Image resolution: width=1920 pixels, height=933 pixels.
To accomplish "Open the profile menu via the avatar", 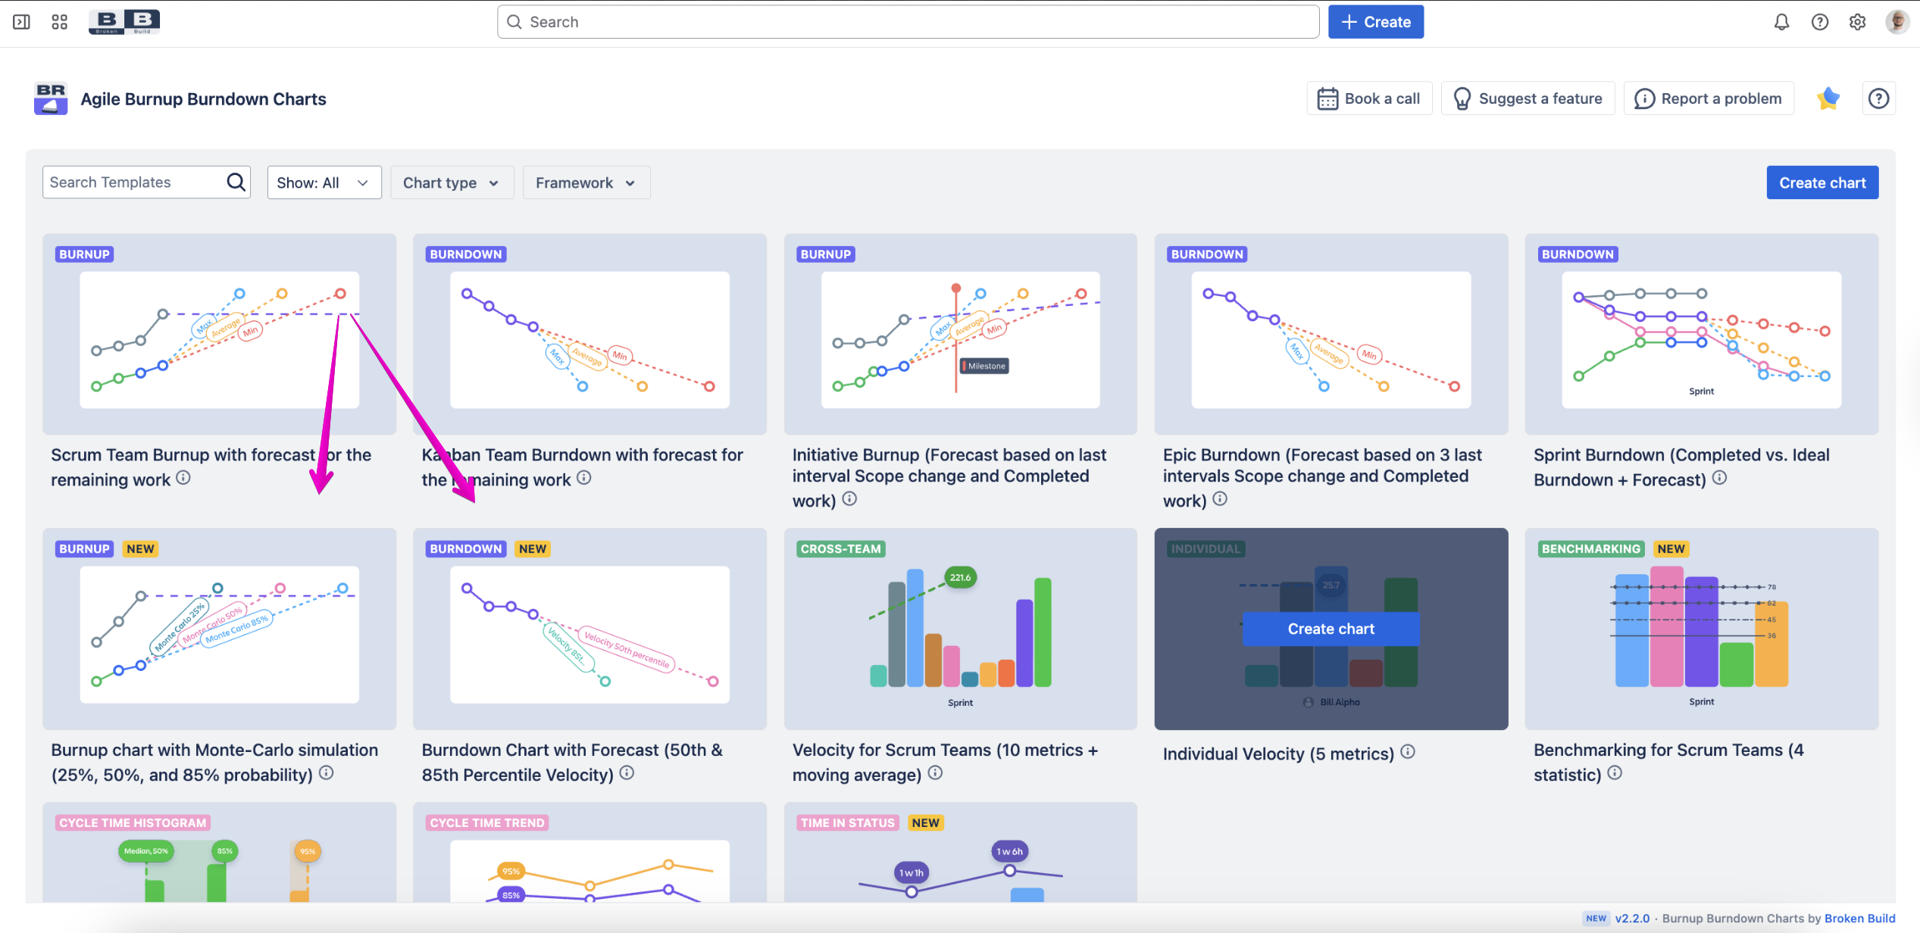I will [x=1897, y=21].
